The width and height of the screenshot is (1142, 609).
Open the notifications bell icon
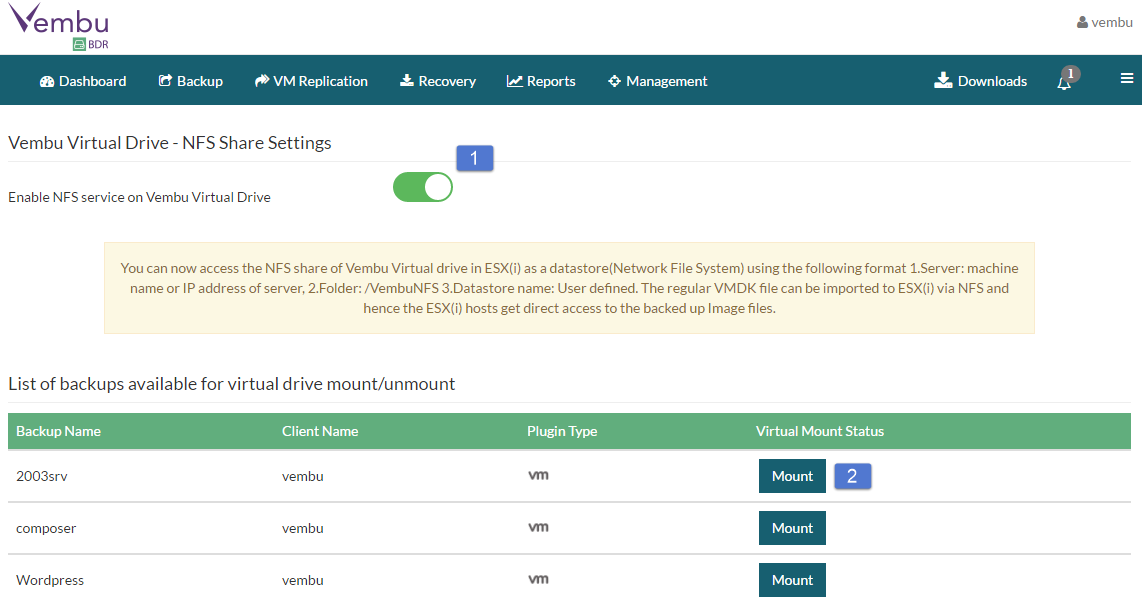point(1064,82)
